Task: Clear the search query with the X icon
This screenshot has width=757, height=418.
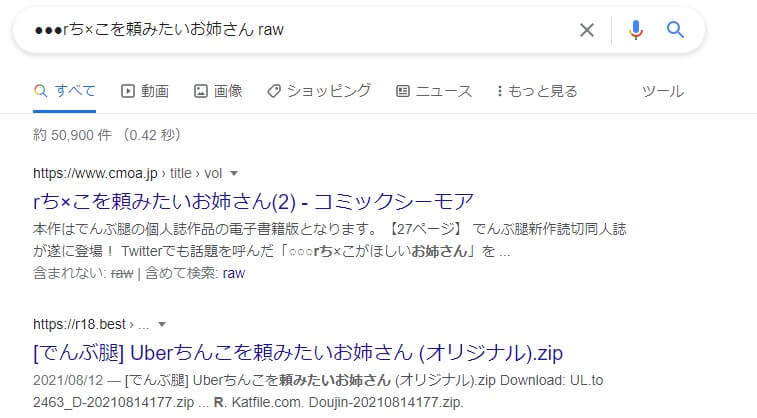Action: click(587, 30)
